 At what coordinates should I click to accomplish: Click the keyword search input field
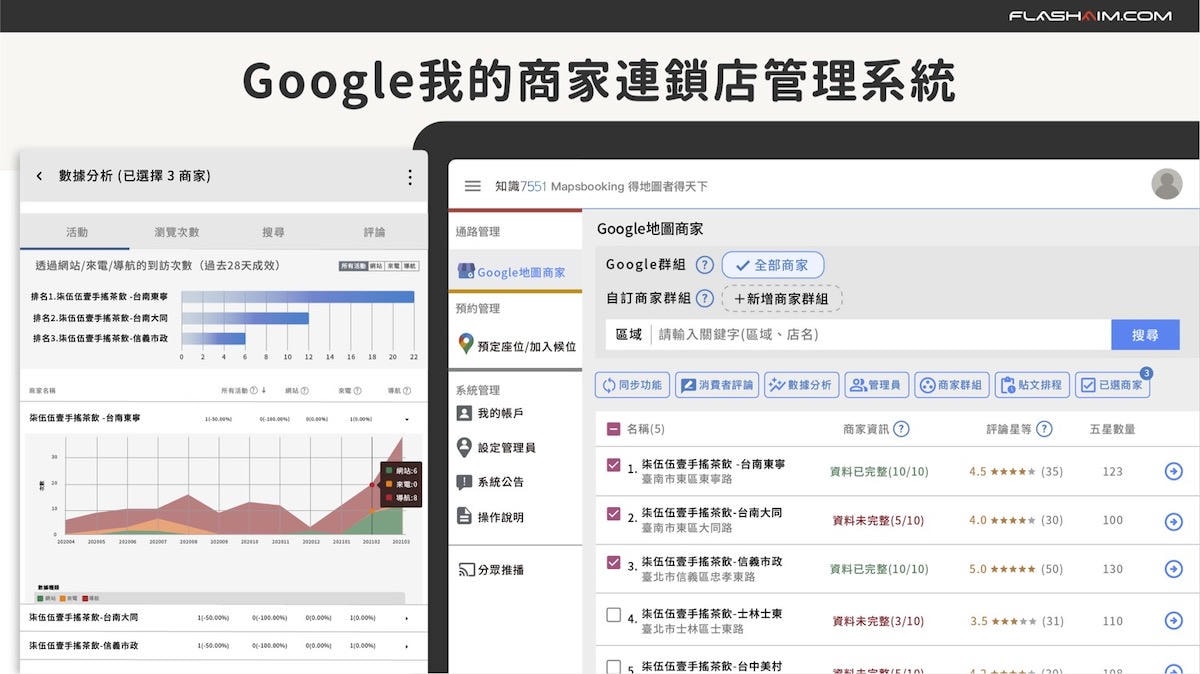(881, 335)
